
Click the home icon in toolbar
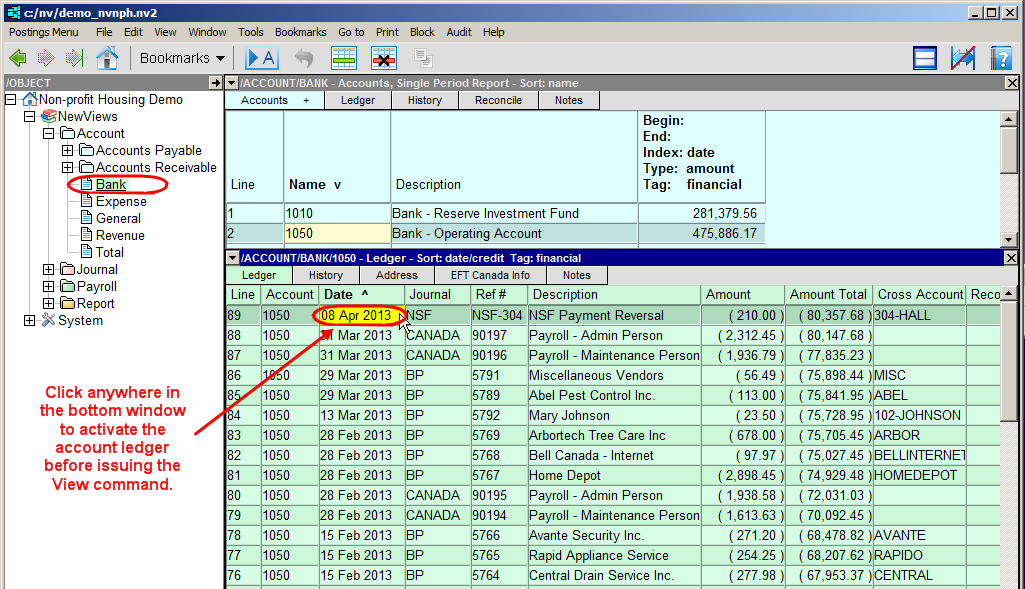[106, 58]
